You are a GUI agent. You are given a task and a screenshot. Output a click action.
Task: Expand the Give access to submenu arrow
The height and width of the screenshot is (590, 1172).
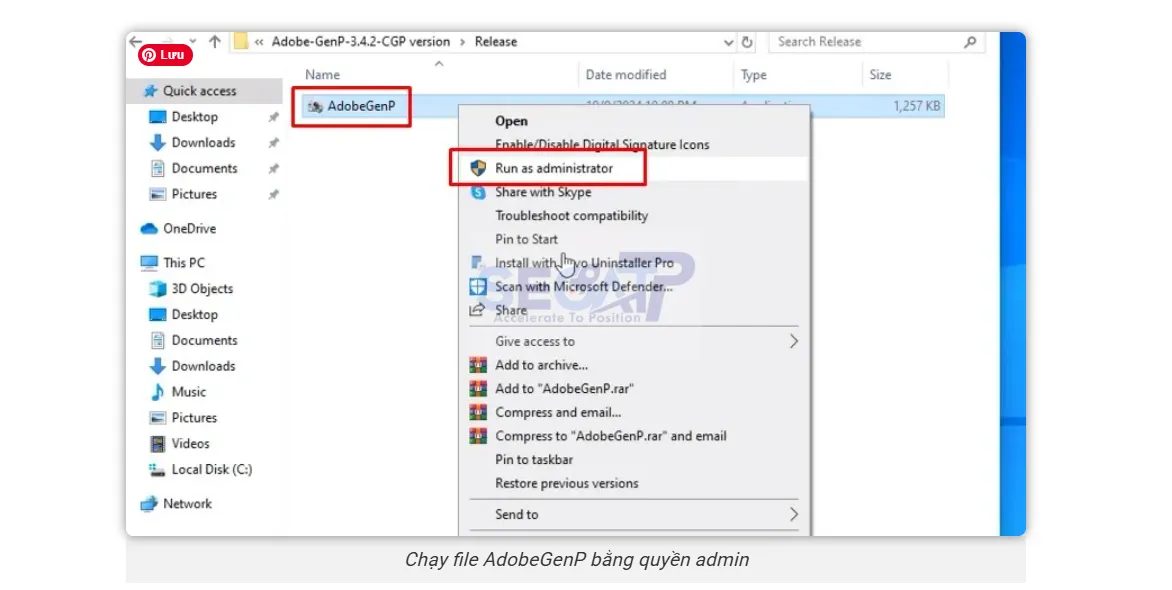click(x=793, y=342)
